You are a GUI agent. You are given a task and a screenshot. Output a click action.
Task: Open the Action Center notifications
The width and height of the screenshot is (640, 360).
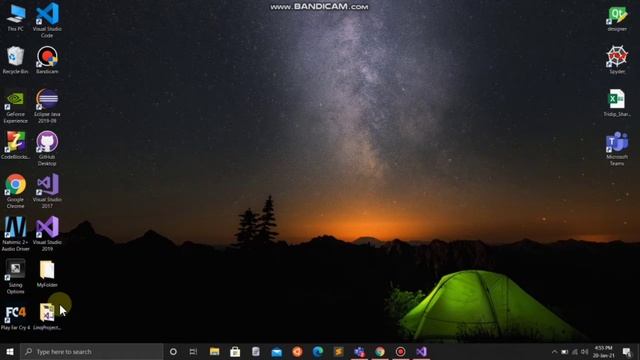[627, 351]
